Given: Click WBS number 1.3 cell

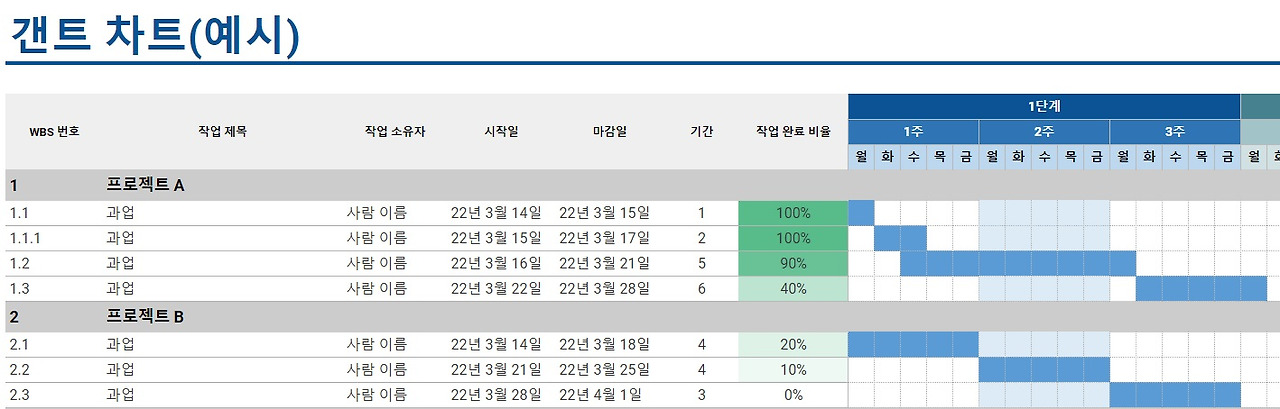Looking at the screenshot, I should tap(20, 289).
